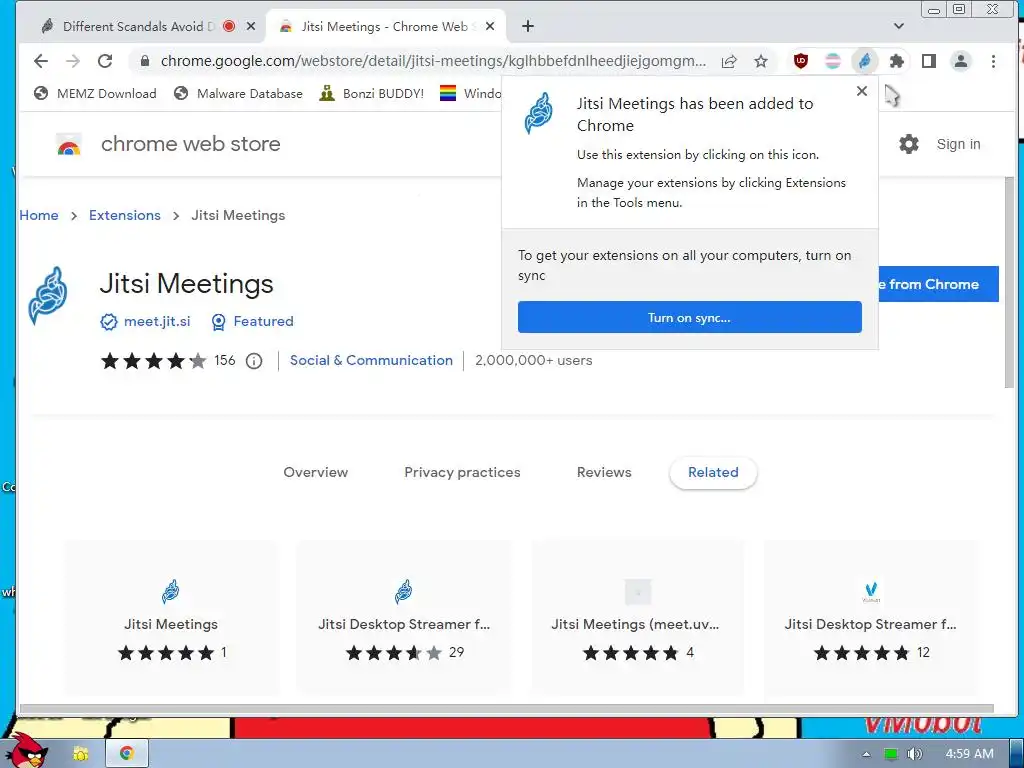Click the recording indicator on first tab
The width and height of the screenshot is (1024, 768).
tap(229, 27)
